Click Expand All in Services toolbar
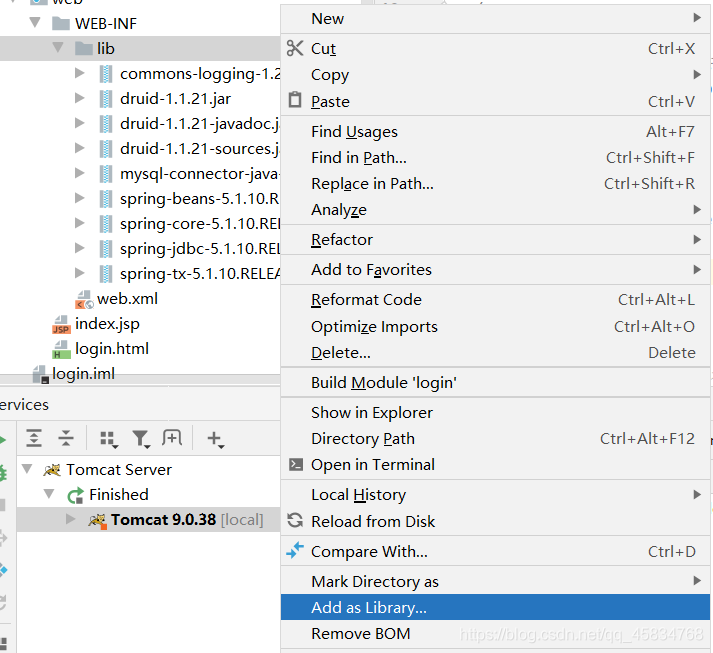This screenshot has height=653, width=713. (34, 438)
